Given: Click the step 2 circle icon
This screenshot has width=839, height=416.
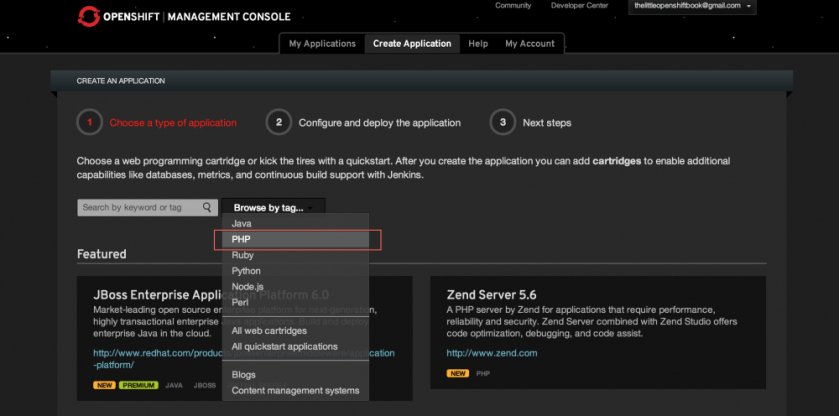Looking at the screenshot, I should [x=278, y=123].
